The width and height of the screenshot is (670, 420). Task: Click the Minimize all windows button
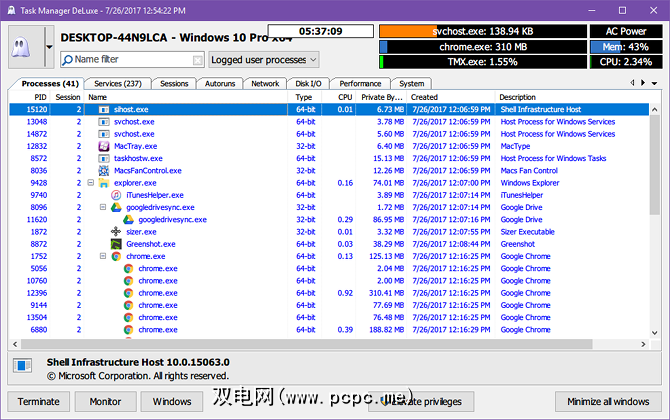pos(608,402)
